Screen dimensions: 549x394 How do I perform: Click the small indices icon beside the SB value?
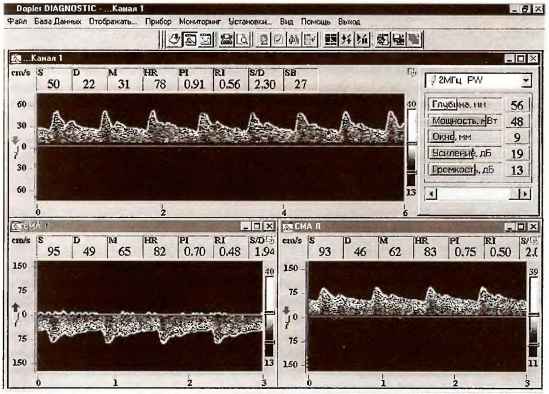[x=412, y=72]
